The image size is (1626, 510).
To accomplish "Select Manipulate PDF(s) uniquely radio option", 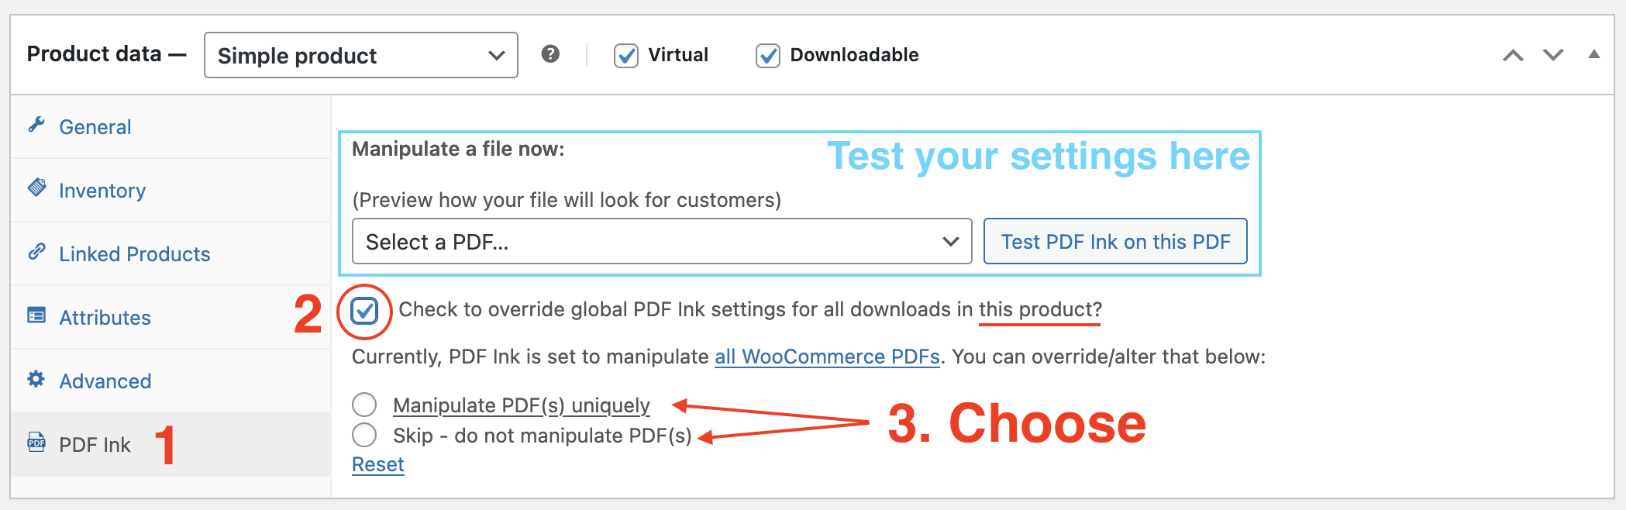I will tap(364, 405).
